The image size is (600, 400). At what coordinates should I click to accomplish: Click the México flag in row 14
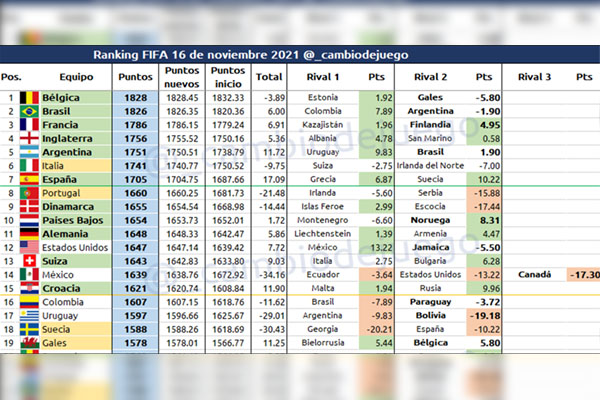point(29,275)
